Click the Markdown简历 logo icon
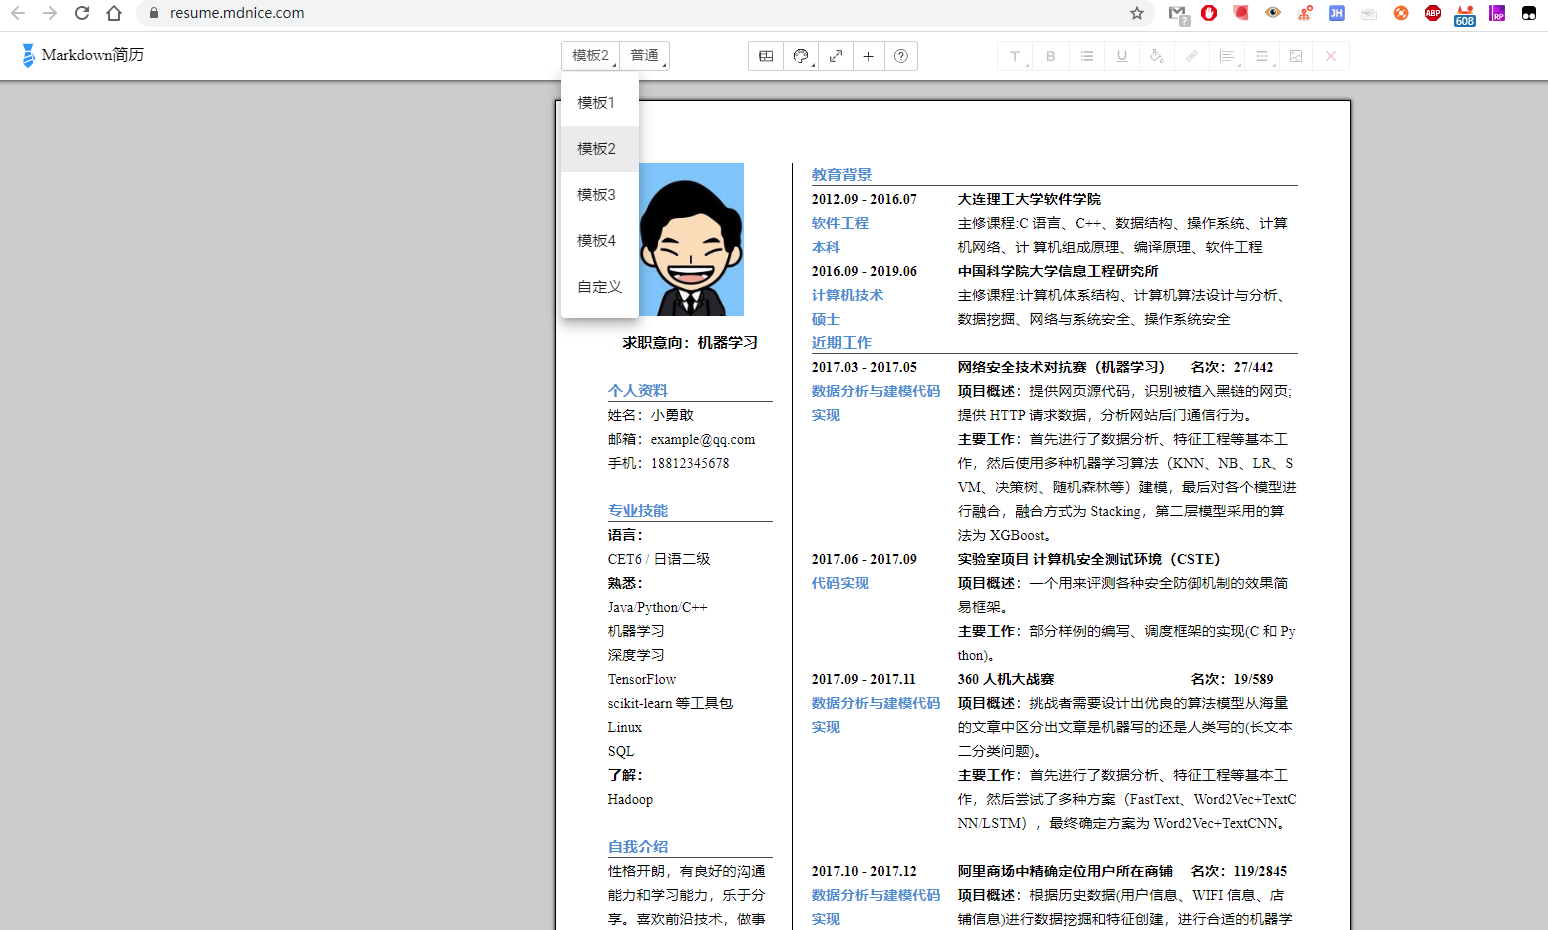Screen dimensions: 1548x930 click(30, 55)
